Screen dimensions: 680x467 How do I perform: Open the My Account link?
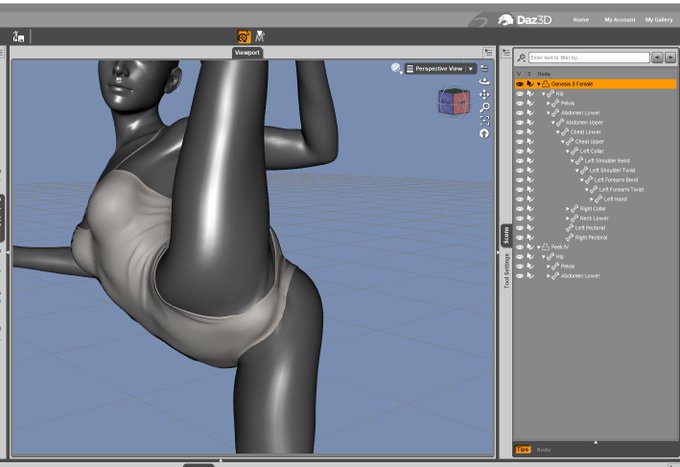(x=620, y=20)
